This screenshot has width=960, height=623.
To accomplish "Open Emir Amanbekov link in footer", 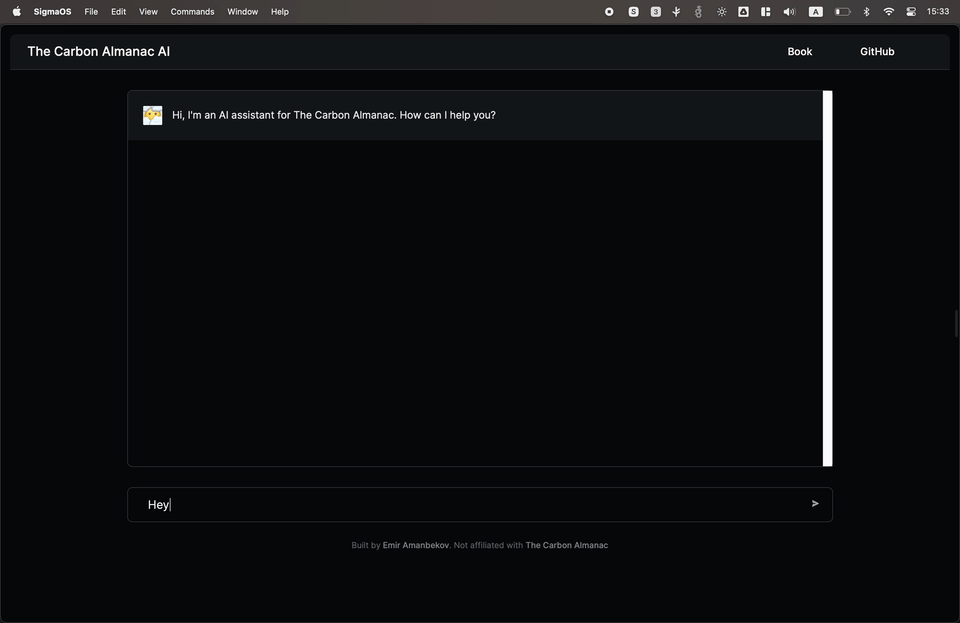I will pos(416,545).
